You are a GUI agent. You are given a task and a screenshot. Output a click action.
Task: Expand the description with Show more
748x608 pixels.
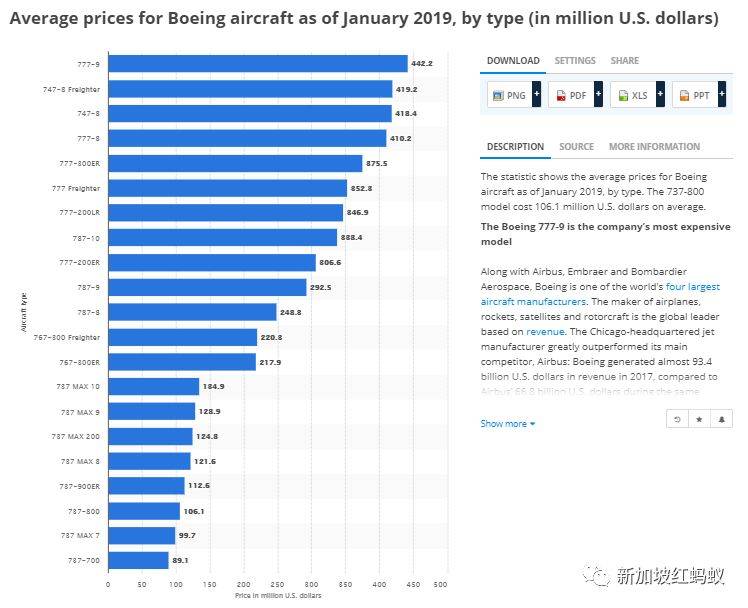tap(507, 424)
